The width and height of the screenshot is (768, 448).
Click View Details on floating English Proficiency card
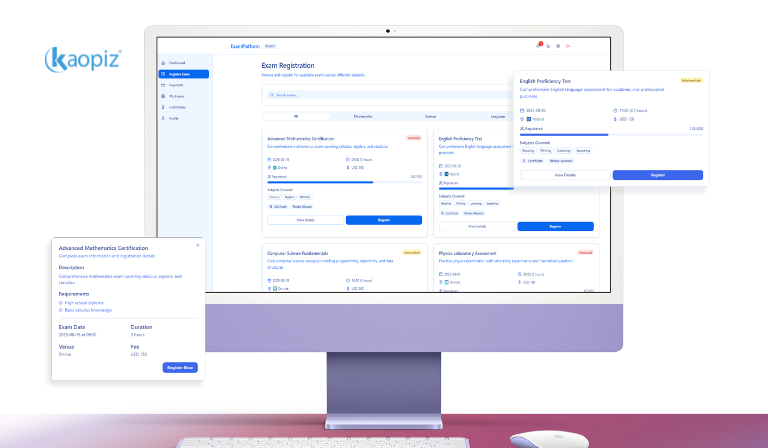pyautogui.click(x=565, y=175)
